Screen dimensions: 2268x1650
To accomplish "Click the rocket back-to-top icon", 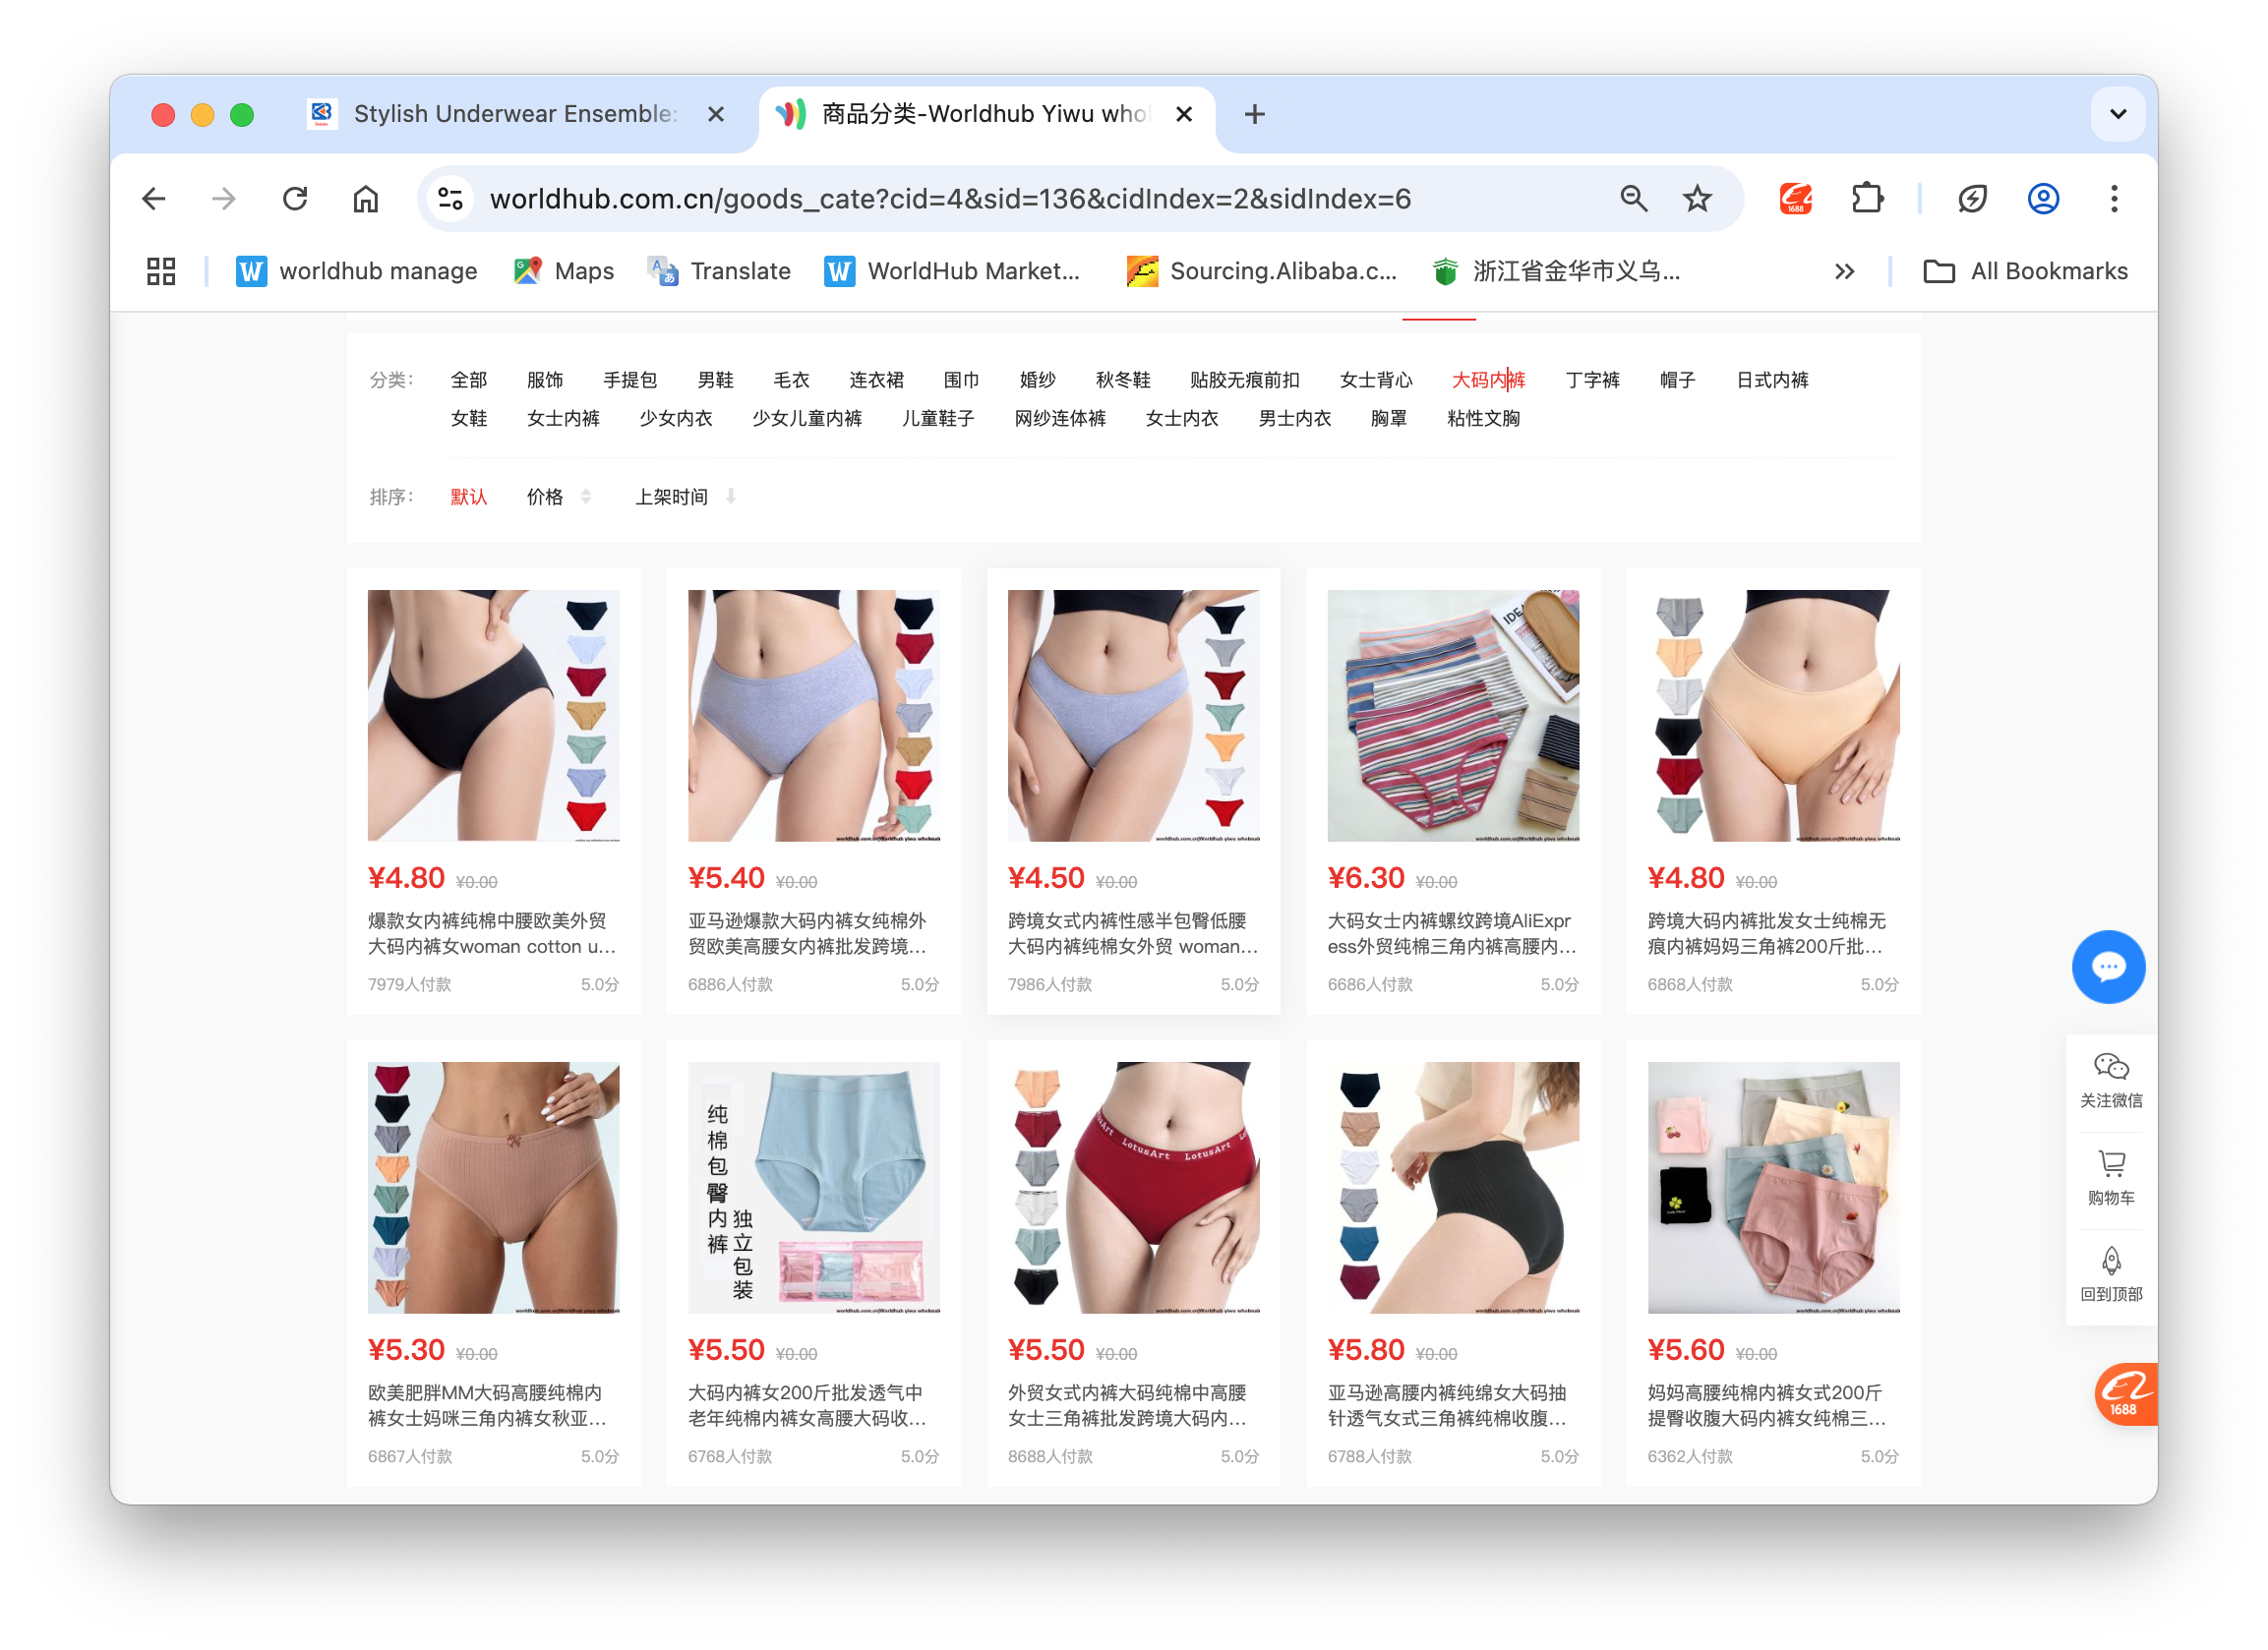I will (x=2111, y=1261).
